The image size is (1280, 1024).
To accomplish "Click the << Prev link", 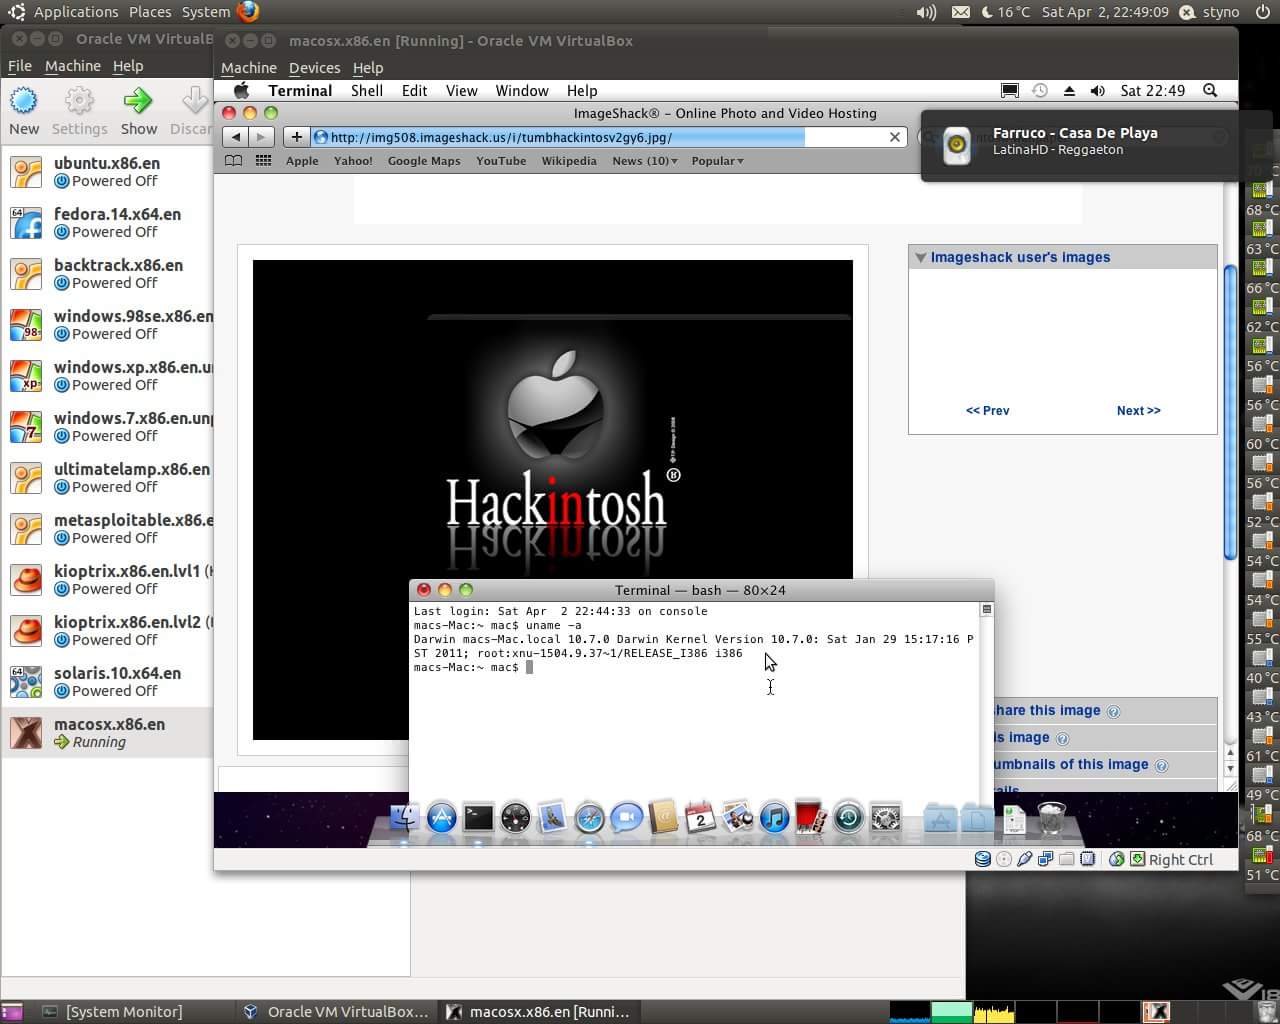I will (x=988, y=410).
